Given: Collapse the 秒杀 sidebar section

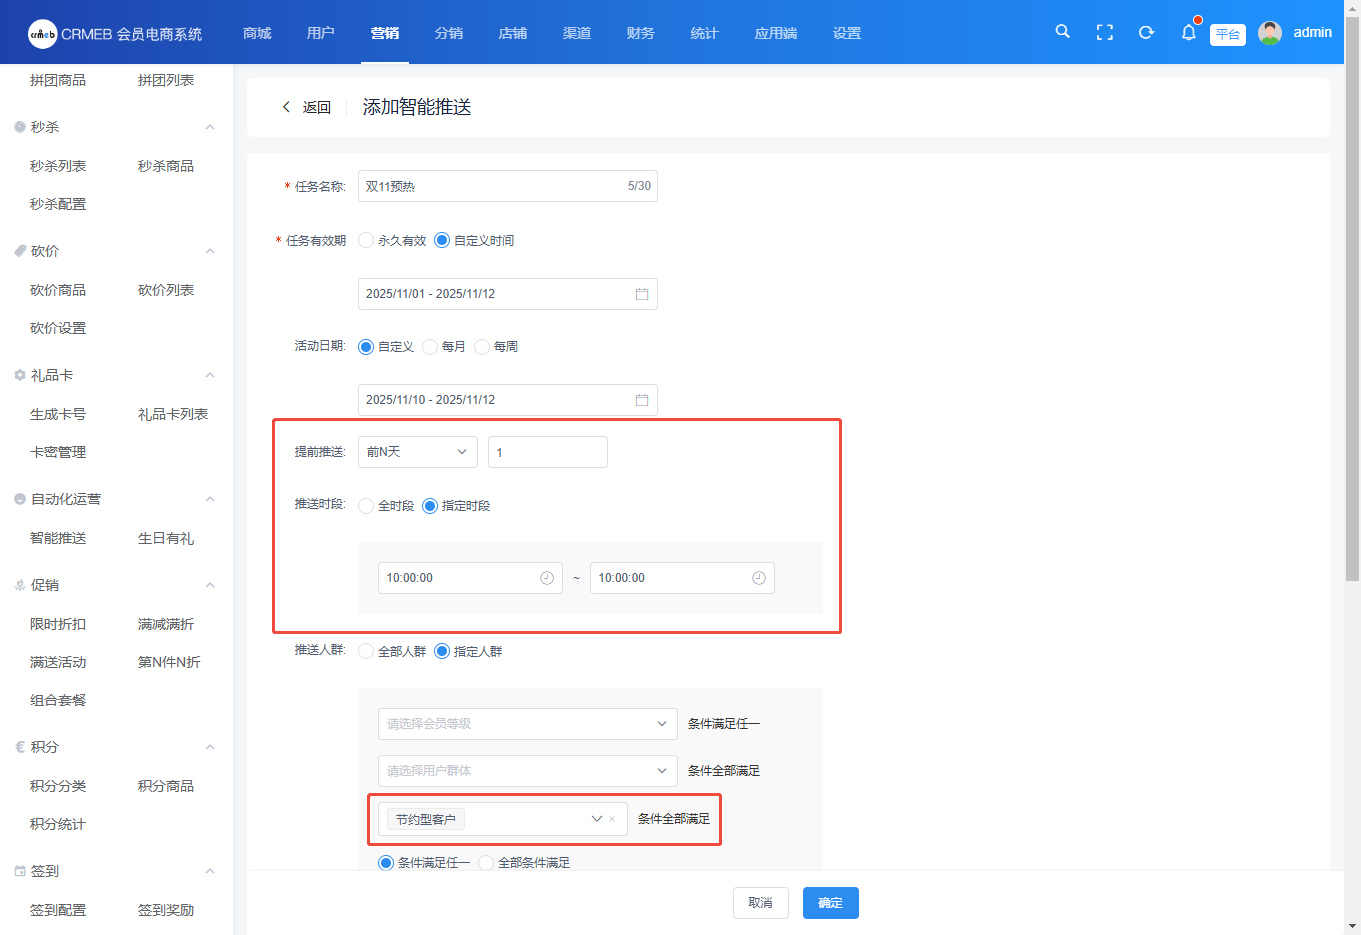Looking at the screenshot, I should point(210,127).
